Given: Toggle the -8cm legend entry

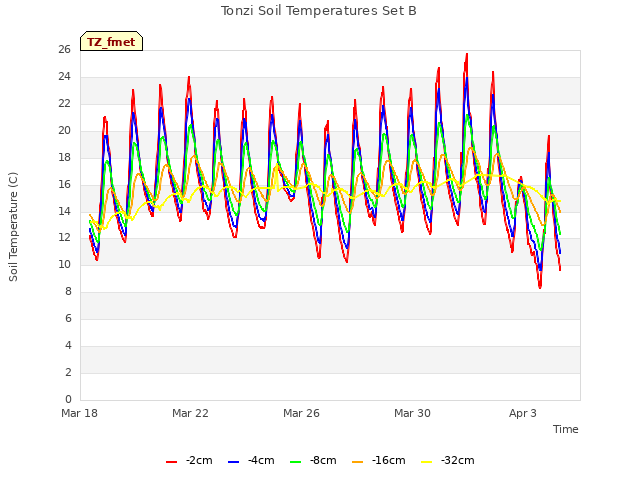Looking at the screenshot, I should tap(313, 461).
